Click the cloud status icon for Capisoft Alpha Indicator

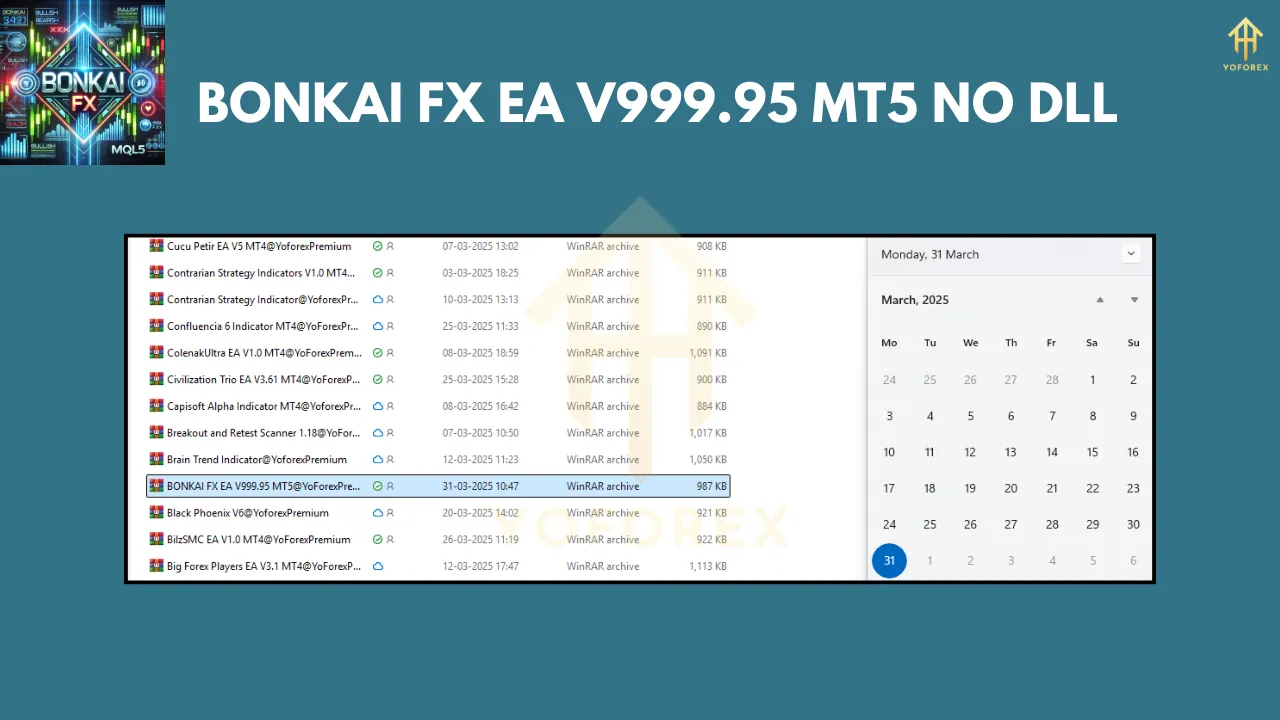coord(378,406)
